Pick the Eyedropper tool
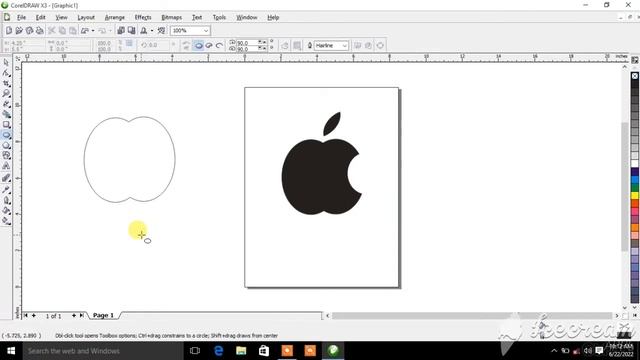The width and height of the screenshot is (640, 360). coord(6,189)
